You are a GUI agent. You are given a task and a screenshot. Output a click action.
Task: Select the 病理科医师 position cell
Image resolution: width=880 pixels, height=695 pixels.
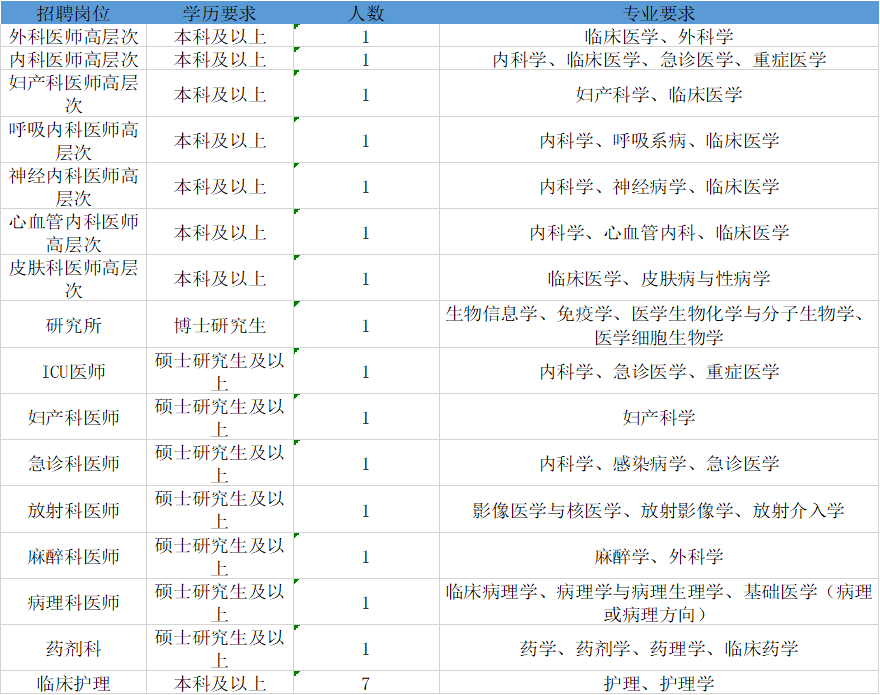pyautogui.click(x=73, y=603)
